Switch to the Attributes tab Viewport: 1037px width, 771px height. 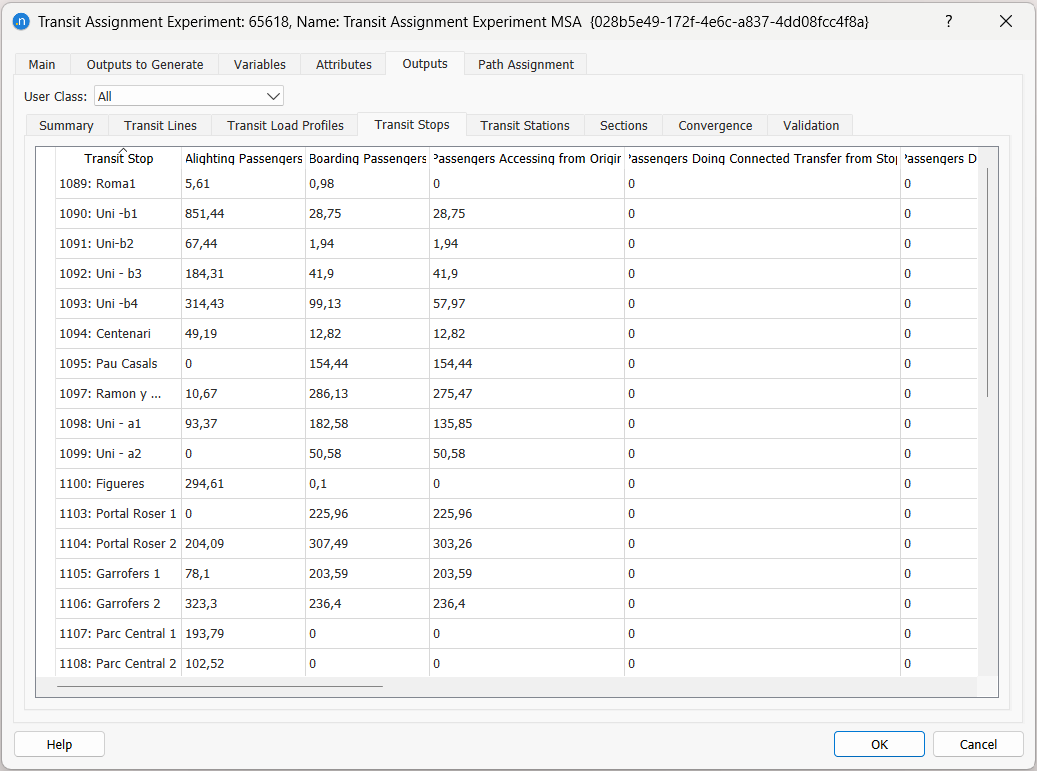343,63
